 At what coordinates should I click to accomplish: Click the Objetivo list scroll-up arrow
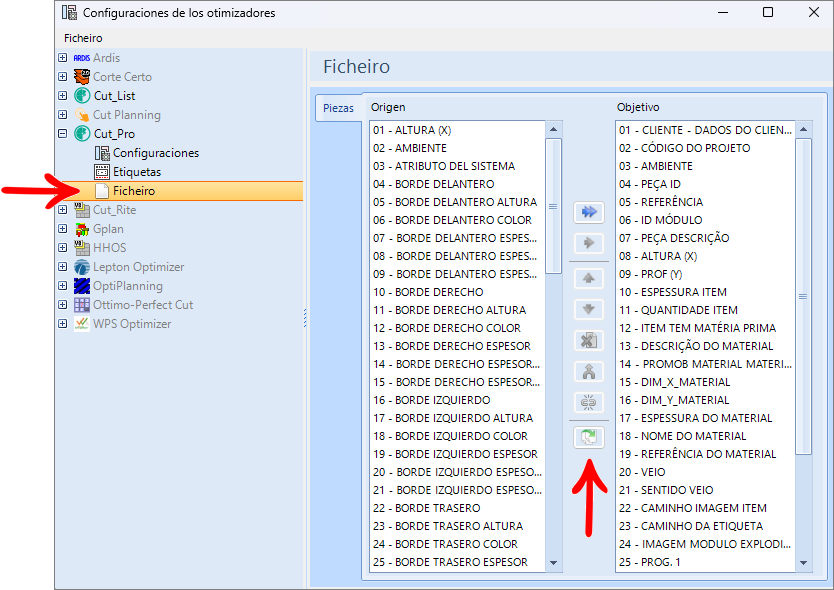804,129
